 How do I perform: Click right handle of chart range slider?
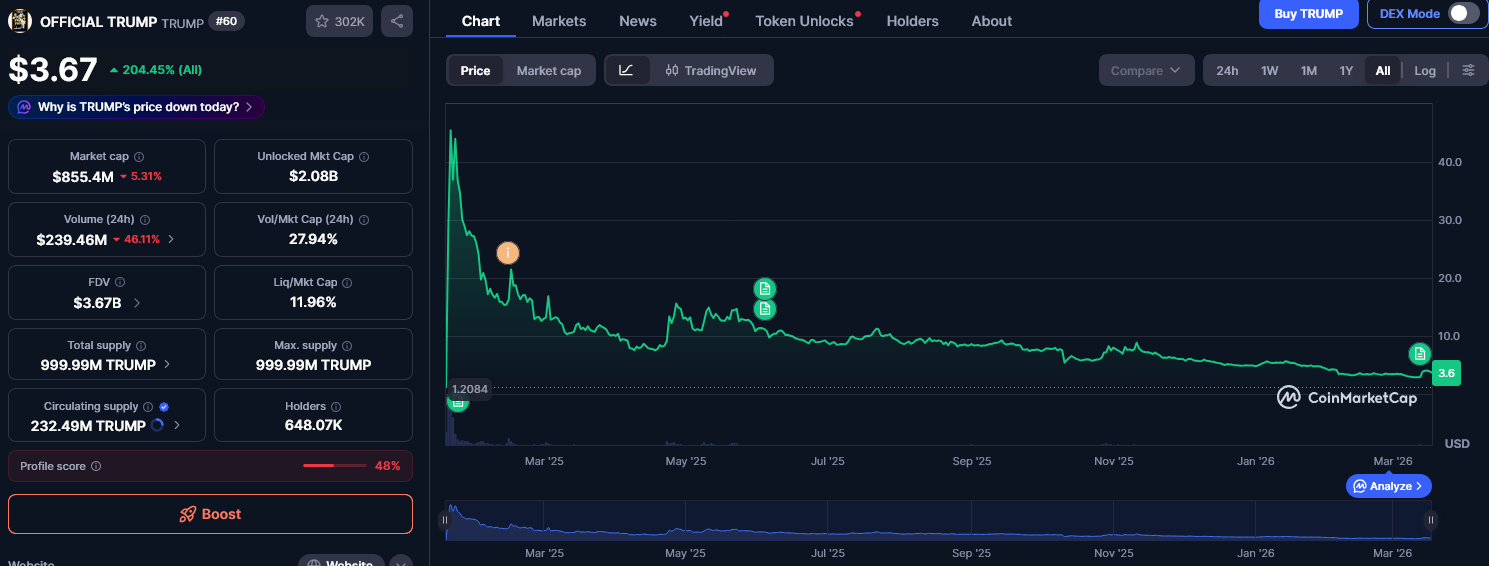pos(1431,520)
